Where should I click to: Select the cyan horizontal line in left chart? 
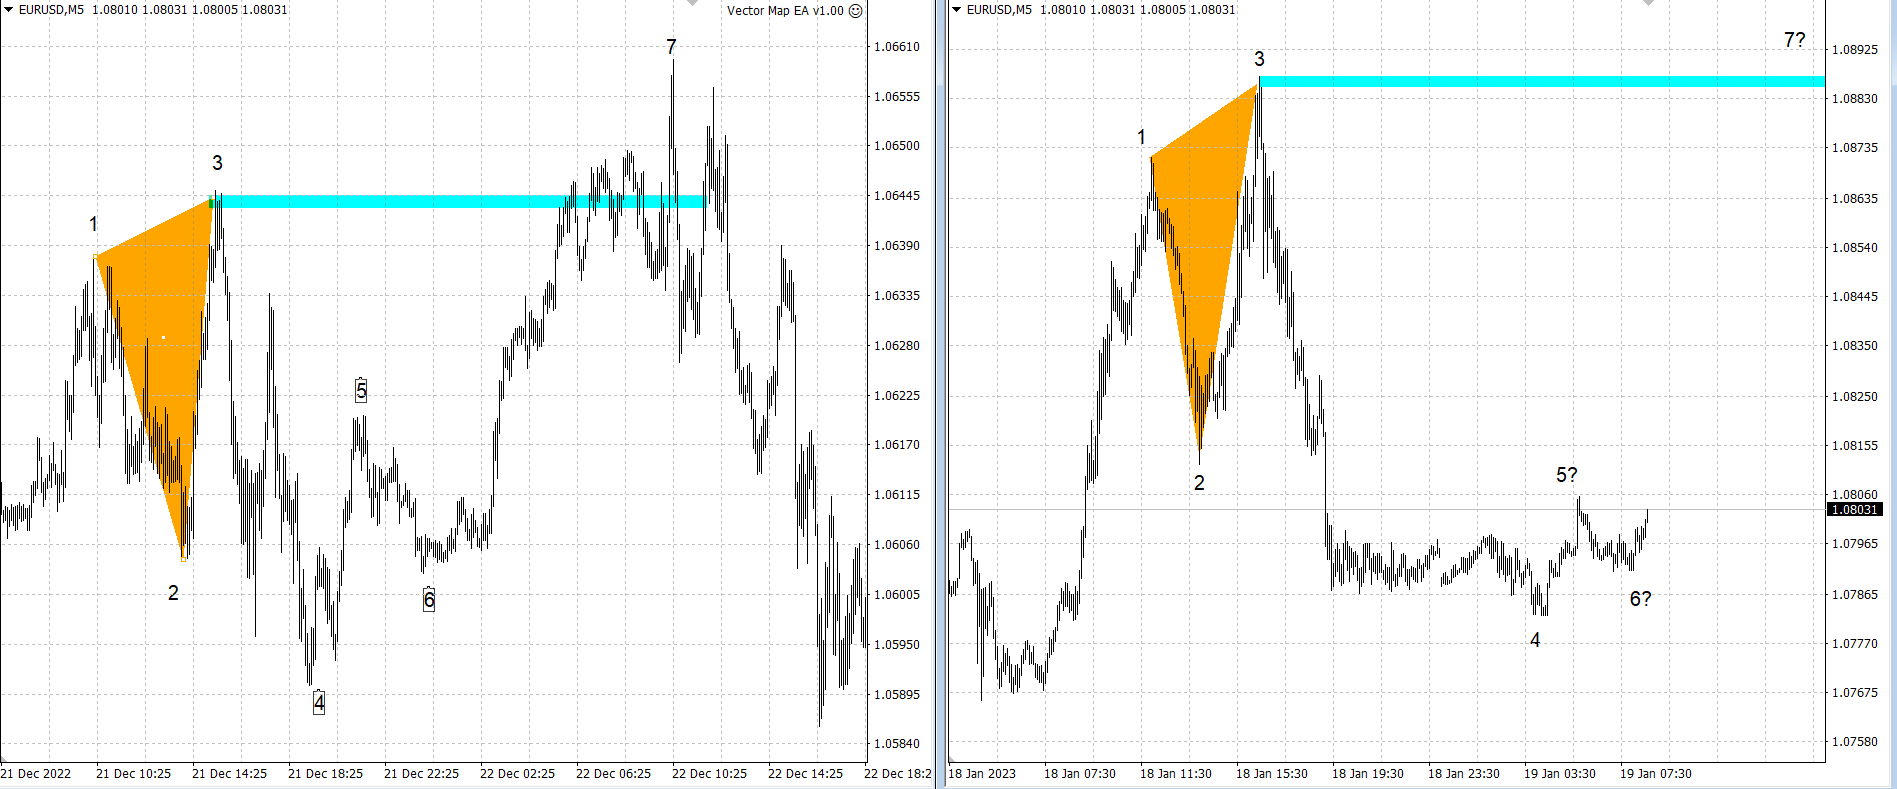(x=460, y=201)
